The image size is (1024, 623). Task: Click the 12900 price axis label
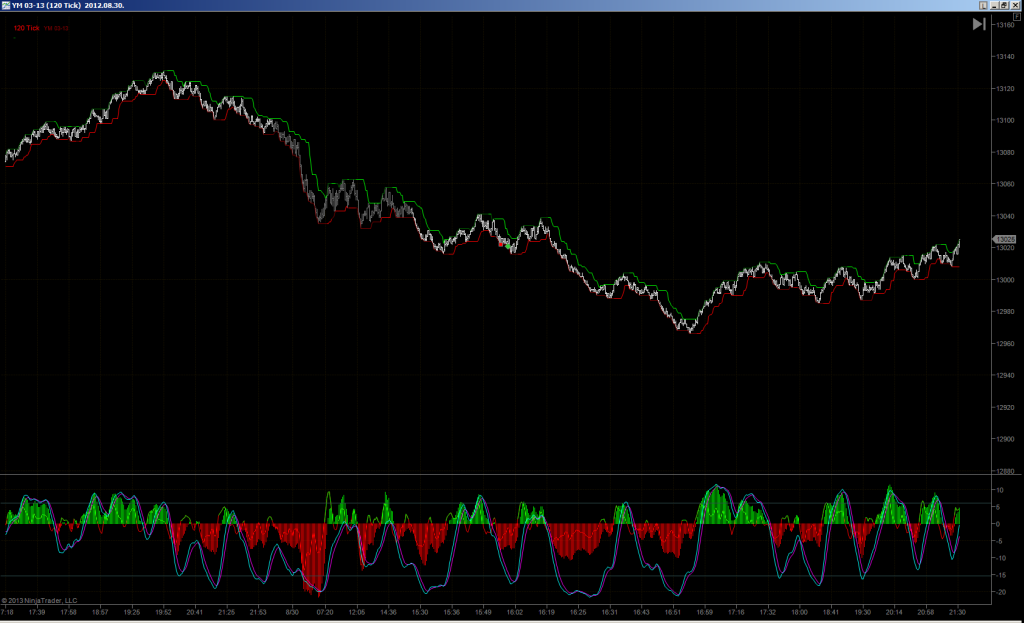pos(1005,439)
